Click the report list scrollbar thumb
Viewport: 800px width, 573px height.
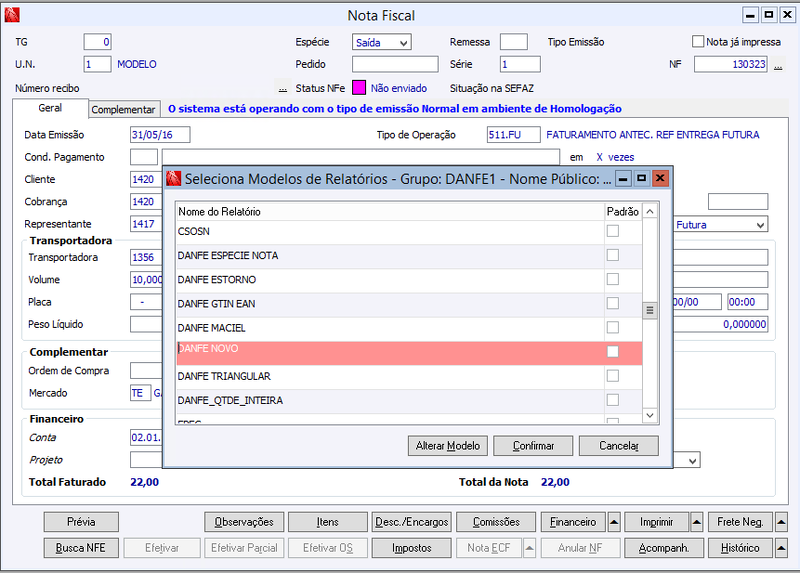(649, 310)
